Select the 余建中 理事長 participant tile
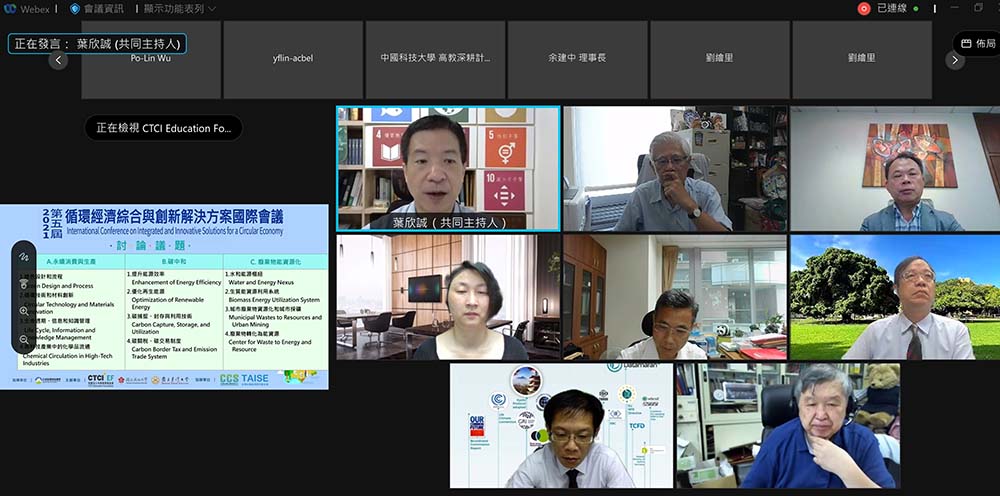This screenshot has height=496, width=1000. tap(578, 59)
